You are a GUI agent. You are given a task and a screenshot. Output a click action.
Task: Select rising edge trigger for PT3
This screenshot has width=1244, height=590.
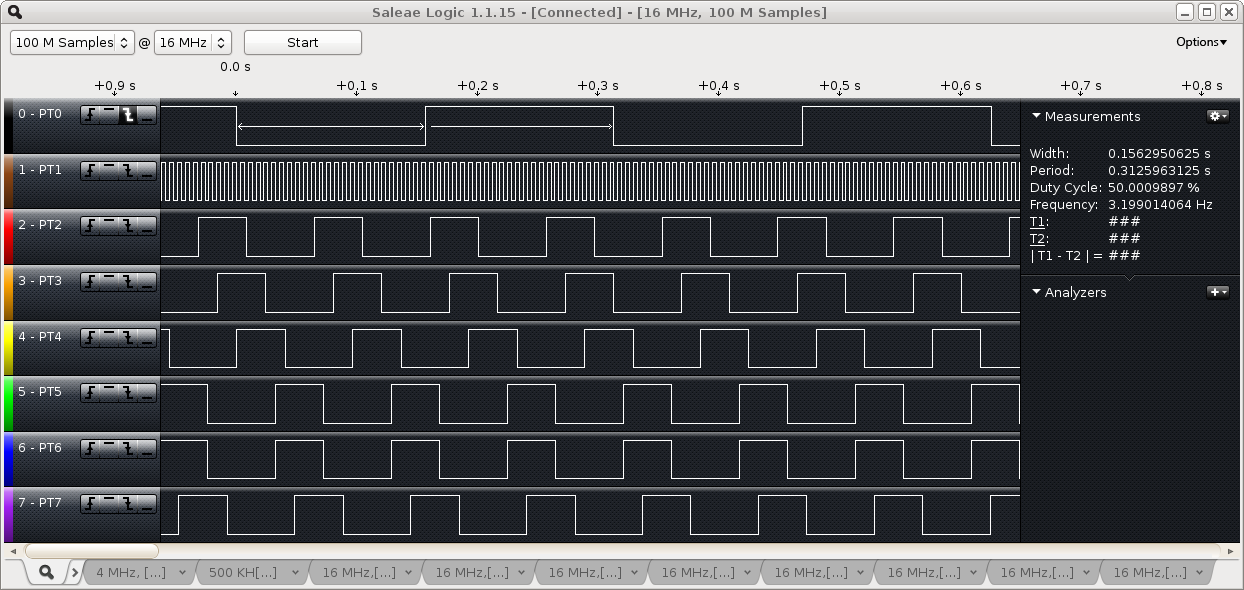(90, 282)
